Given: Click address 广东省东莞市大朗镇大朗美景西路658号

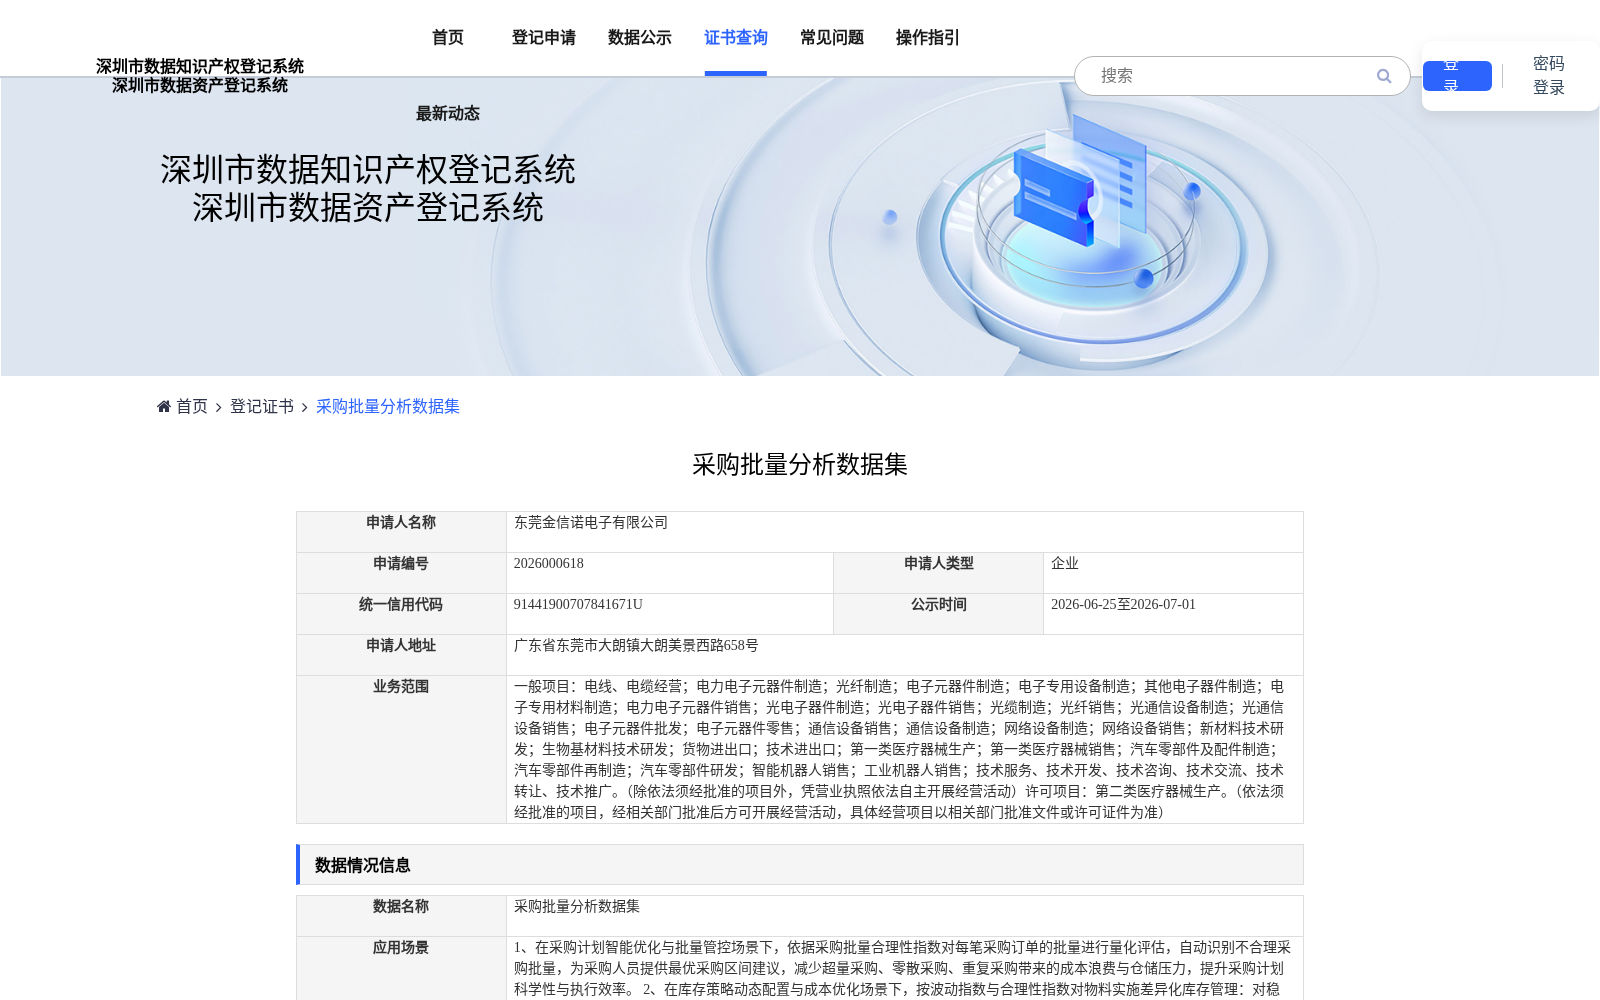Looking at the screenshot, I should (x=636, y=645).
